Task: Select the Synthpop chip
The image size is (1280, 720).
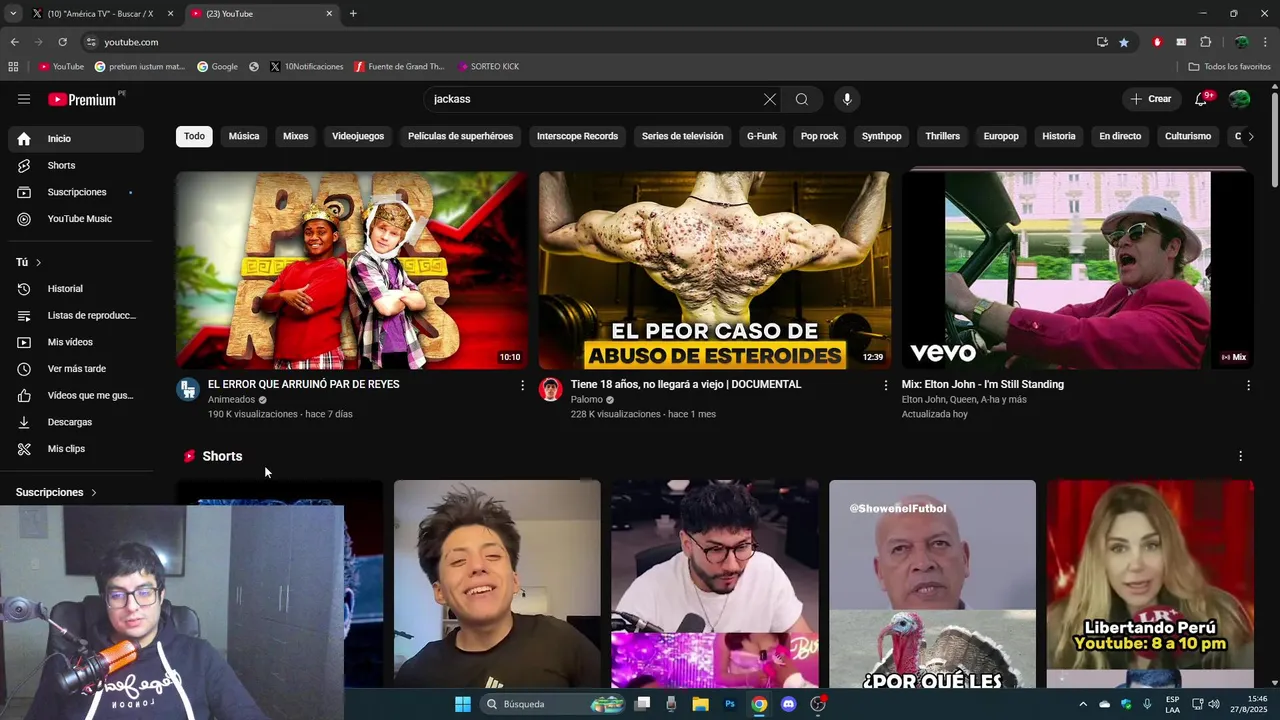Action: 882,136
